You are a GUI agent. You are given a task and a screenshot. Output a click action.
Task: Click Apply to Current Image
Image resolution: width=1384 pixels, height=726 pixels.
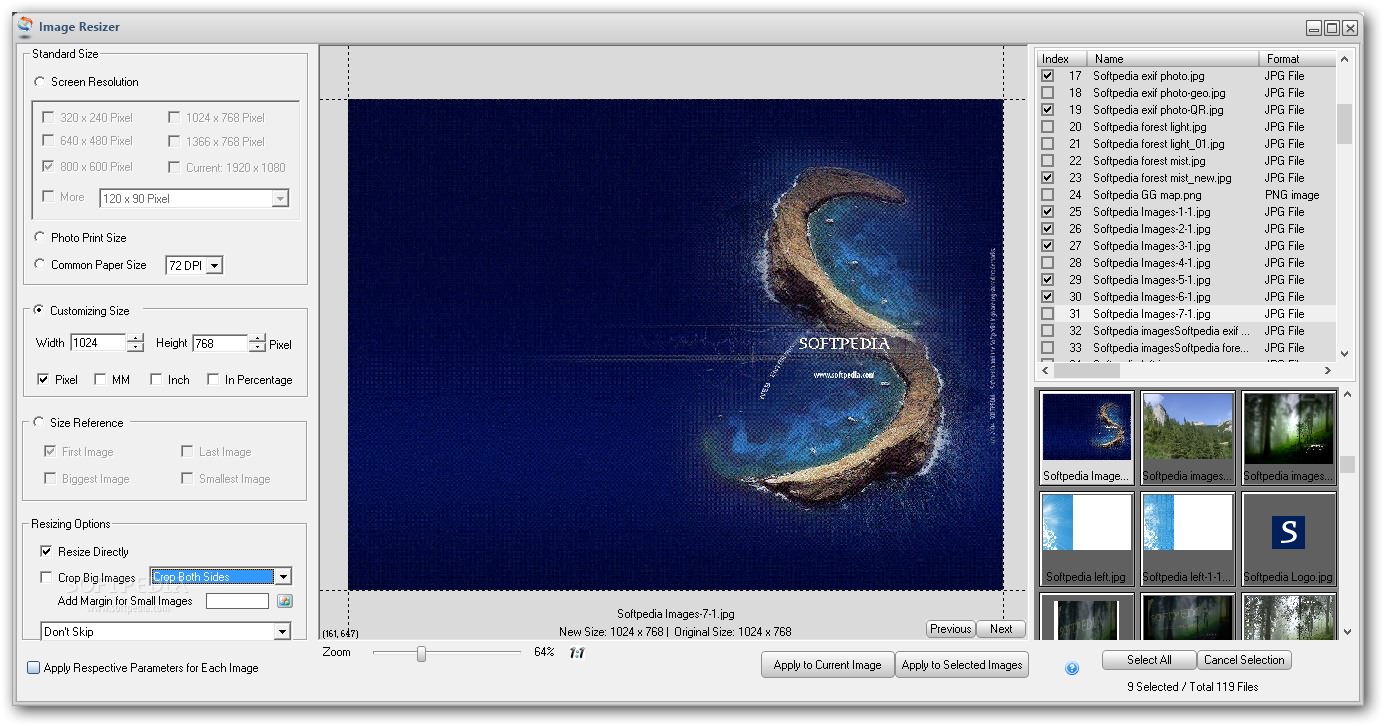(x=827, y=665)
